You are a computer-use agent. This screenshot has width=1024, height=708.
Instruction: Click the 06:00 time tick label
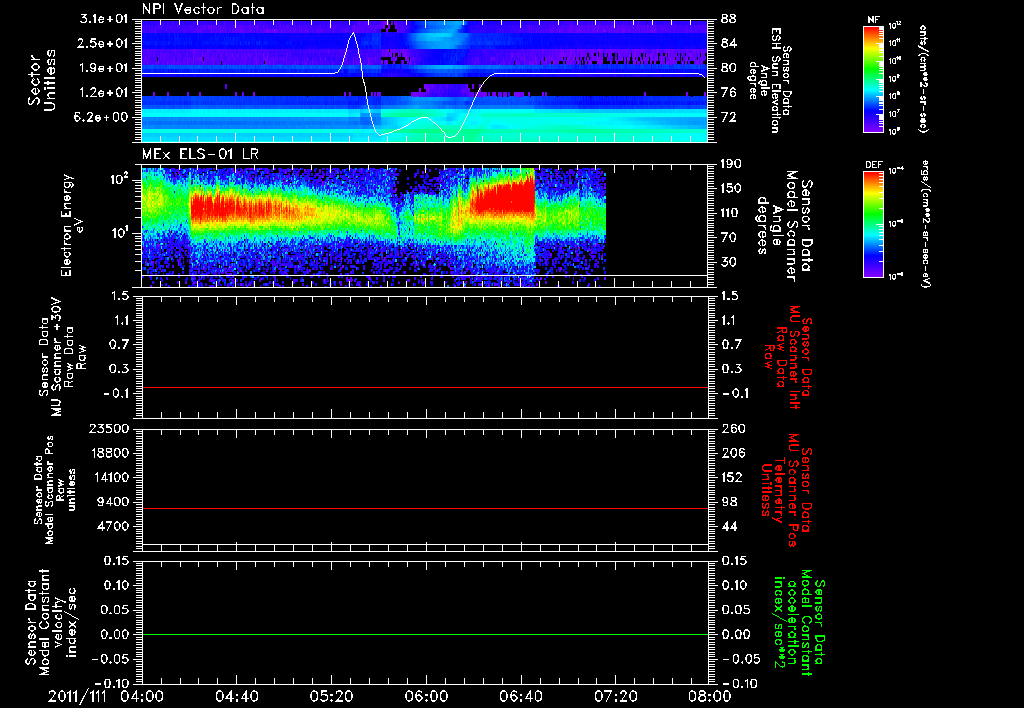(x=426, y=696)
